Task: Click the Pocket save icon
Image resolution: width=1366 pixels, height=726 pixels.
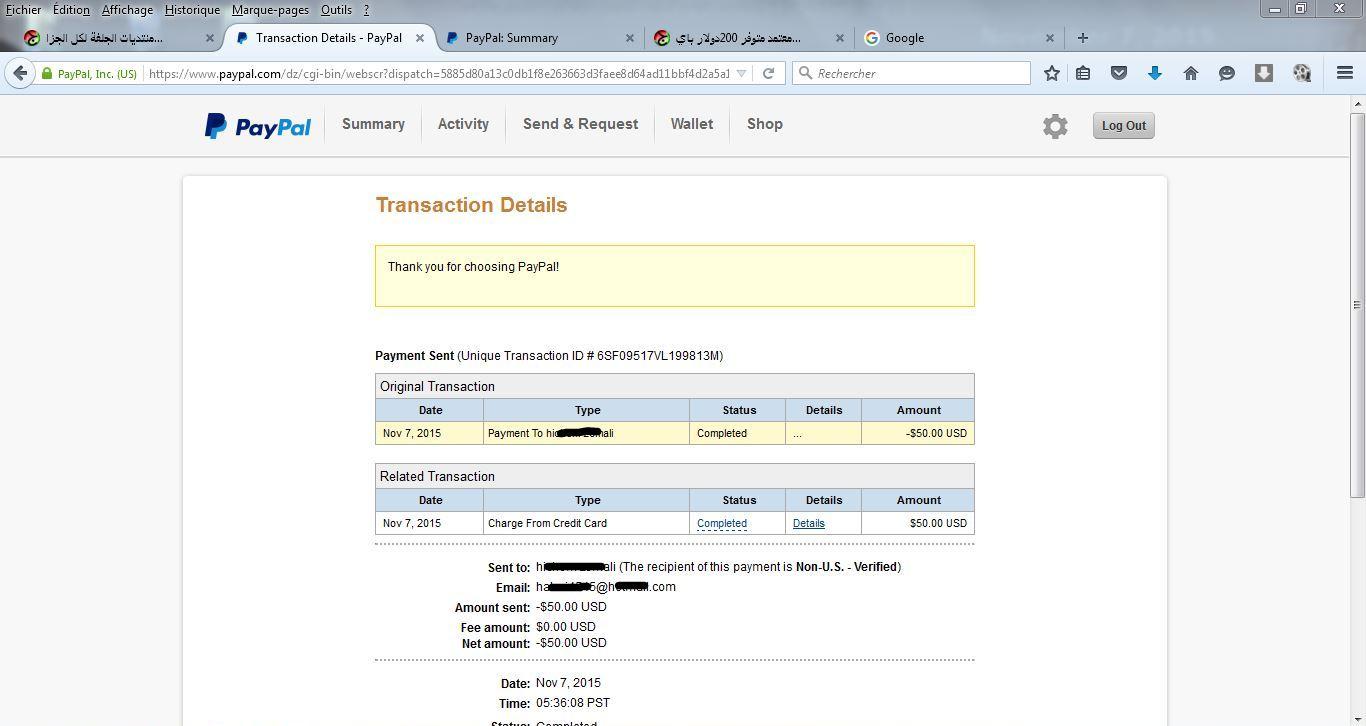Action: [1119, 73]
